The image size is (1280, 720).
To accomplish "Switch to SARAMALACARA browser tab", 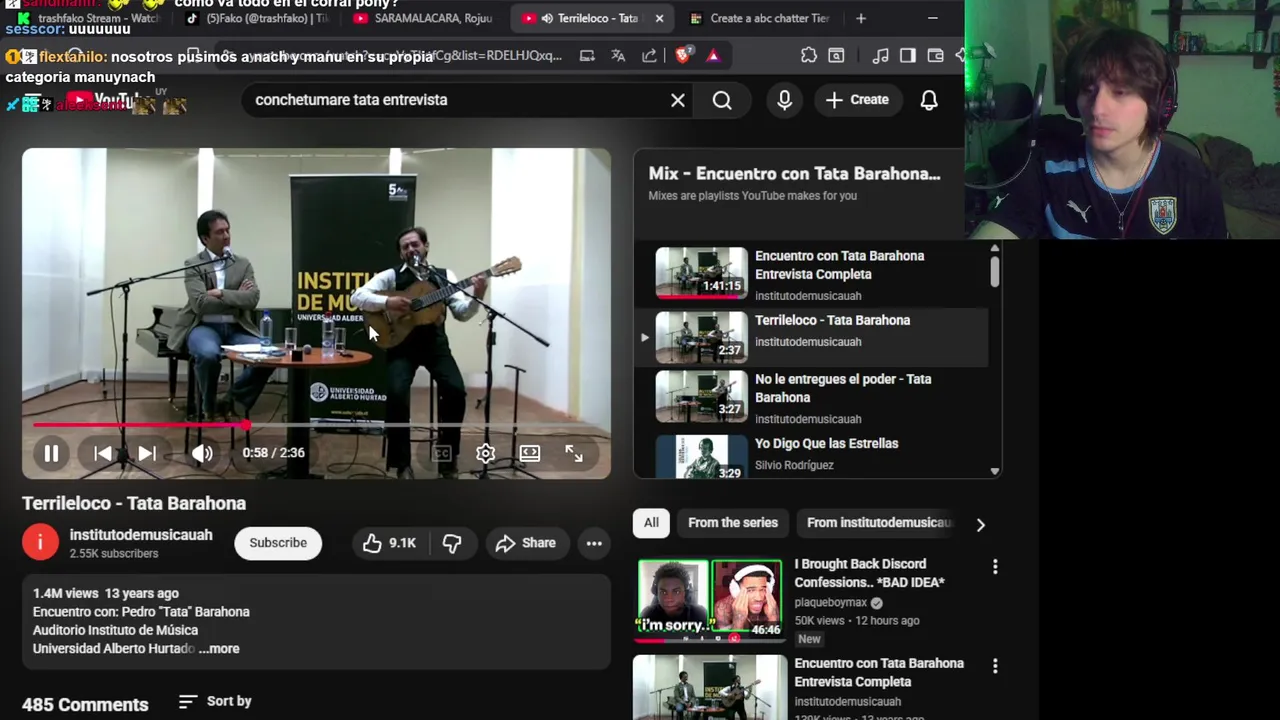I will pos(423,18).
